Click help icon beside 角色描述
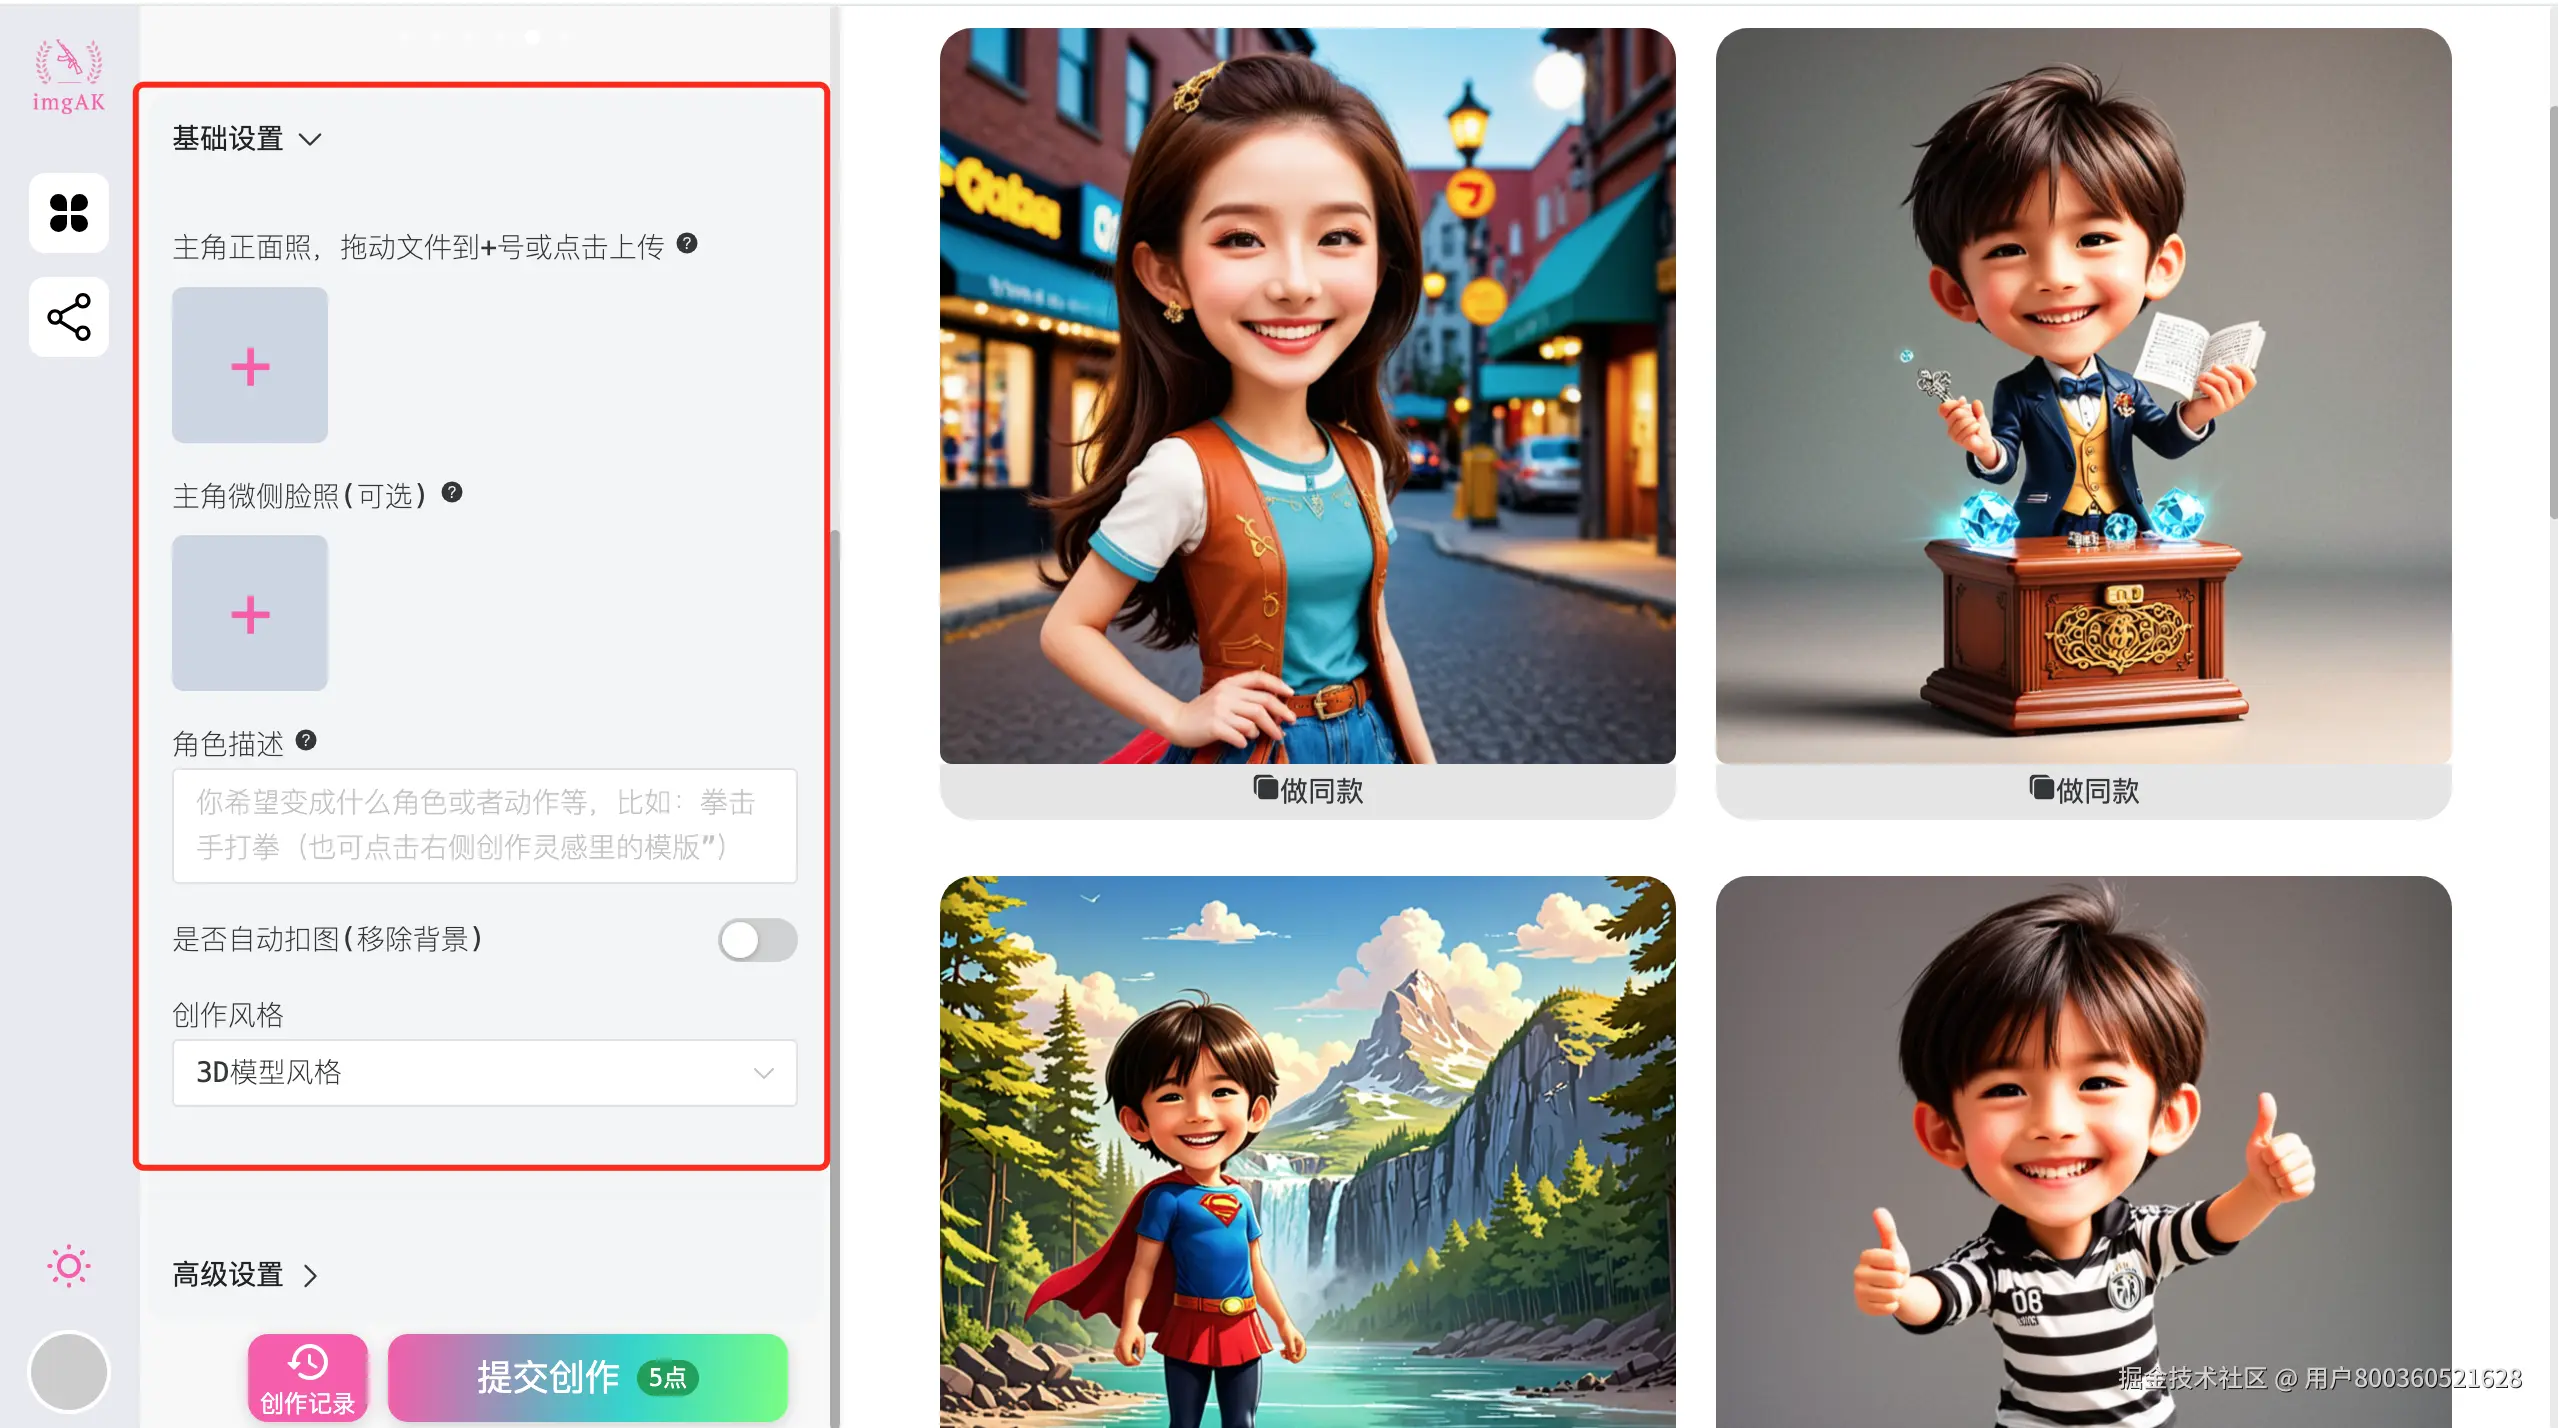Image resolution: width=2558 pixels, height=1428 pixels. point(306,740)
